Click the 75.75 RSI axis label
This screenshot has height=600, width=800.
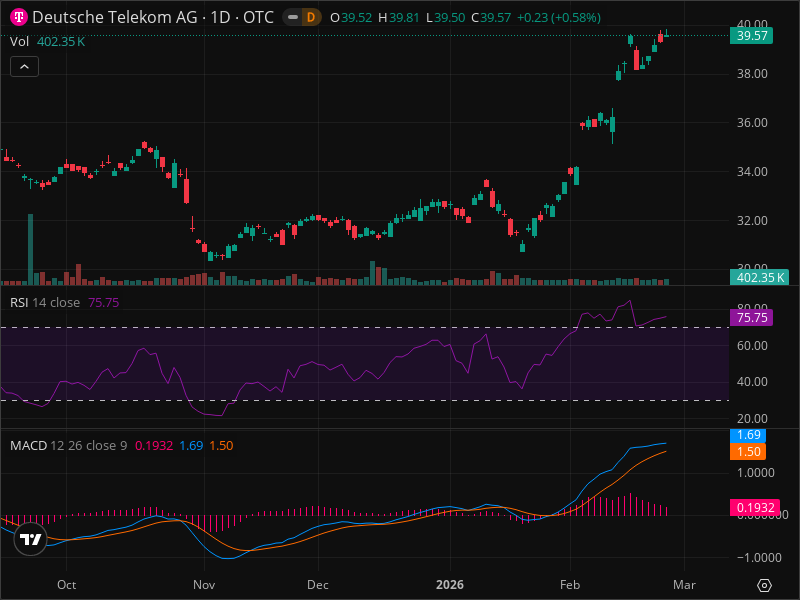[752, 317]
